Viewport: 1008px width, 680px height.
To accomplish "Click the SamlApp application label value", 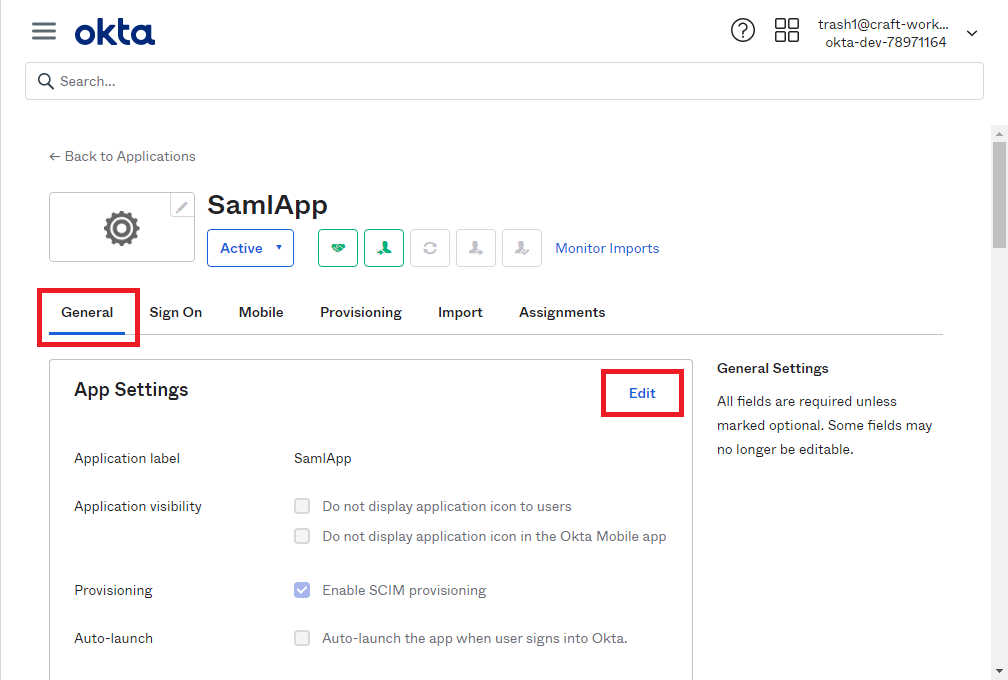I will click(x=323, y=458).
